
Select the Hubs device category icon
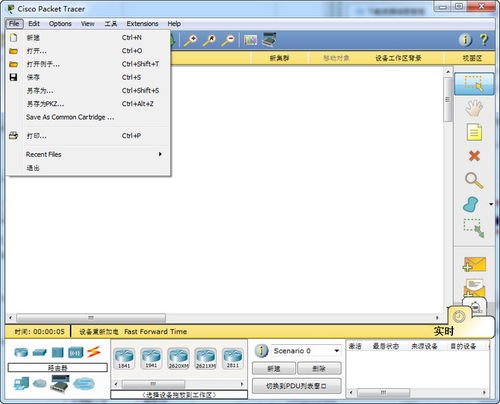coord(58,353)
